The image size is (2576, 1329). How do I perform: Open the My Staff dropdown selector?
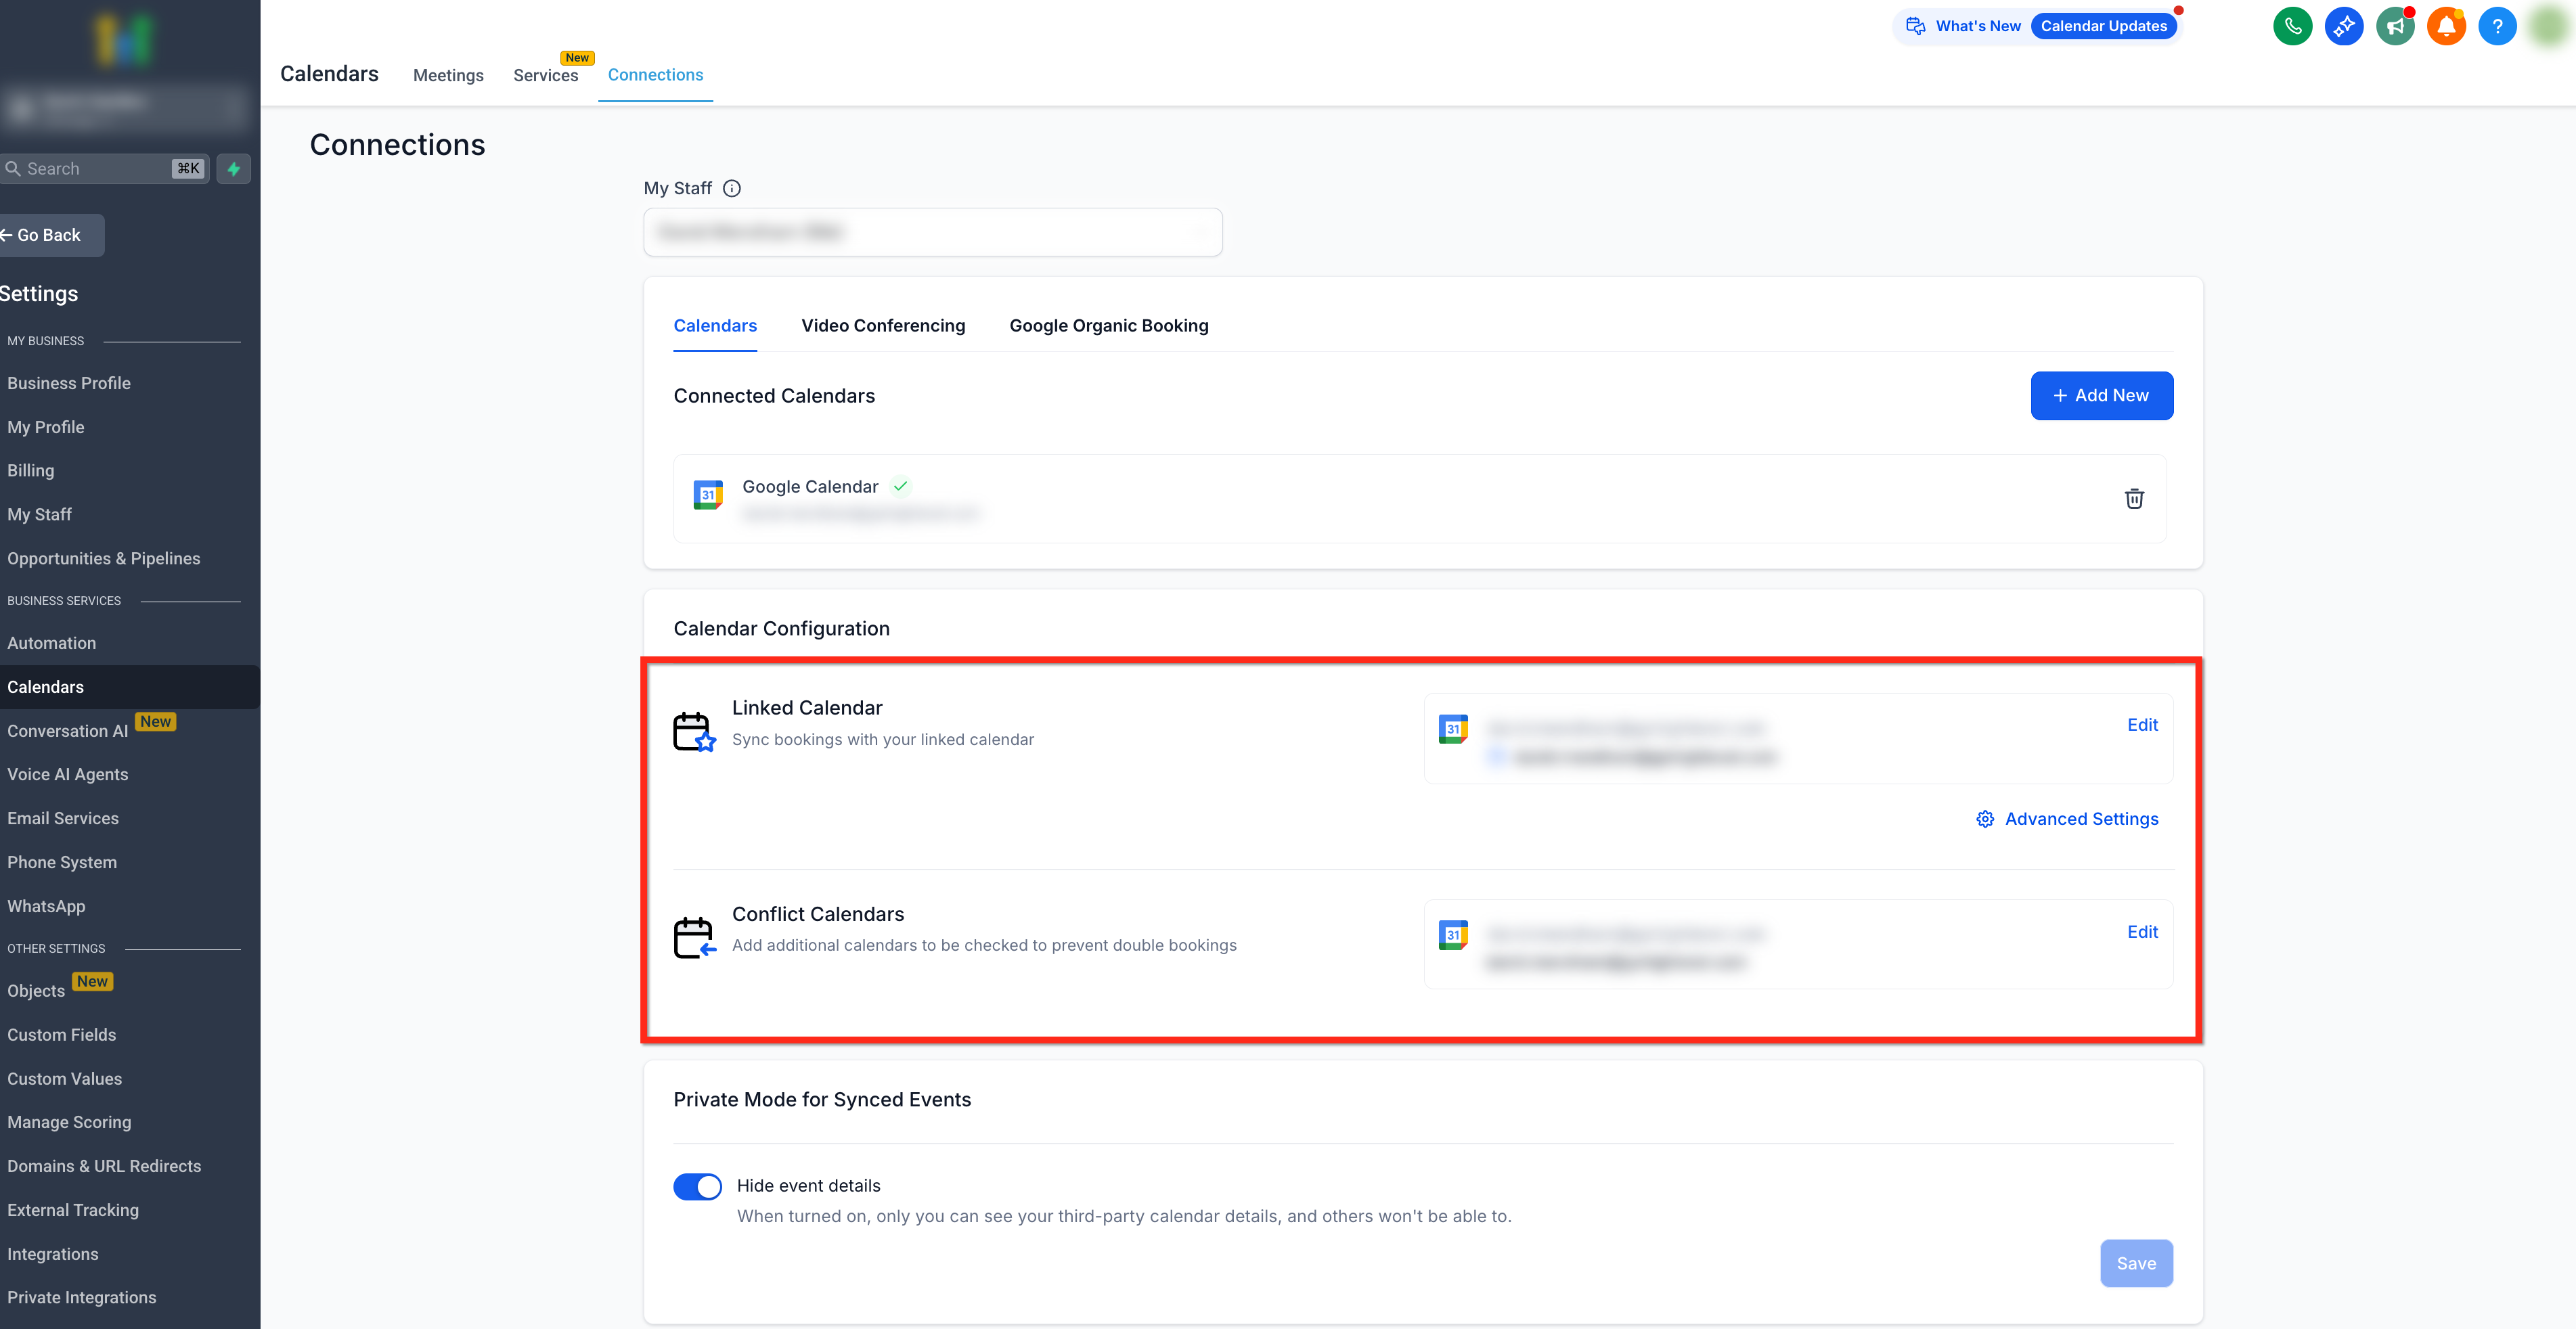click(932, 232)
